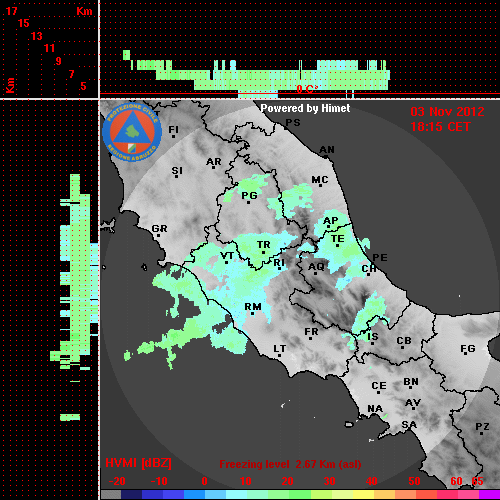Select the 15 altitude scale label
Screen dimensions: 500x500
coord(24,23)
